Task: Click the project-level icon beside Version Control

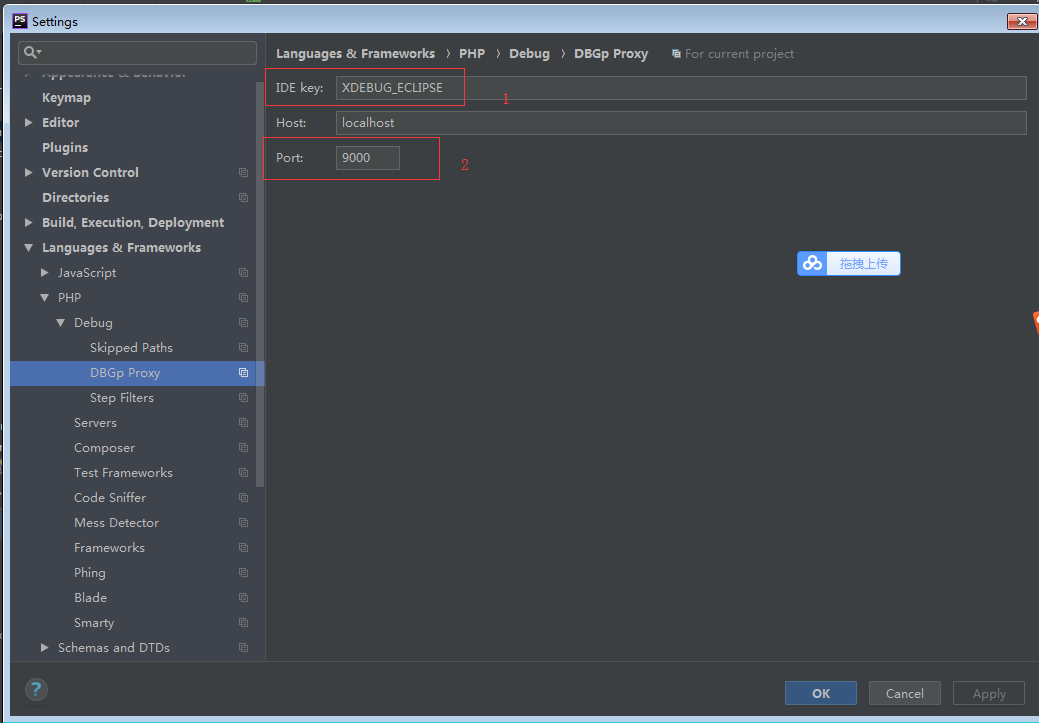Action: (243, 173)
